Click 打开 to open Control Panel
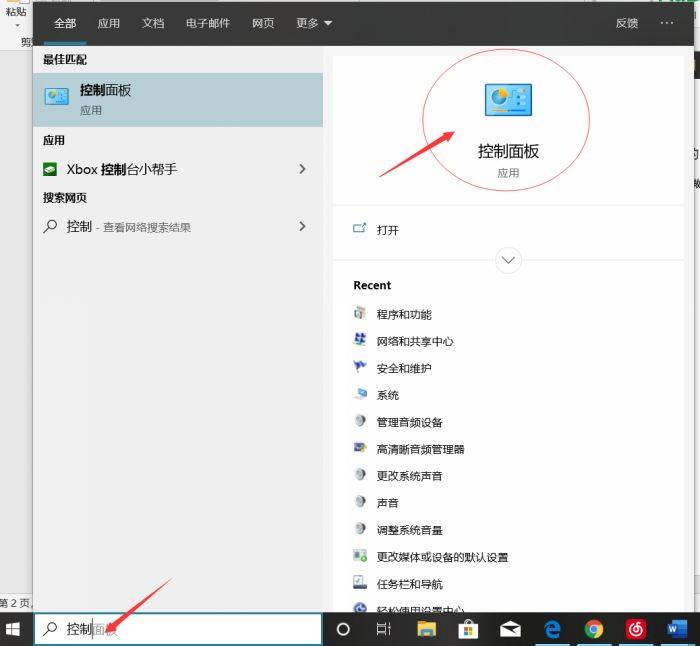The height and width of the screenshot is (646, 700). click(x=388, y=230)
